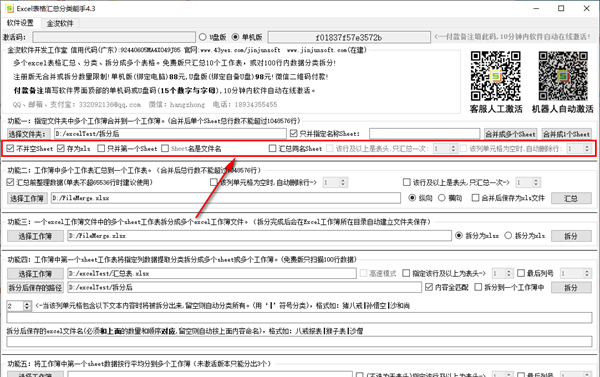Image resolution: width=600 pixels, height=377 pixels.
Task: Enable the 最后列号 checkbox in 功能四
Action: [521, 273]
